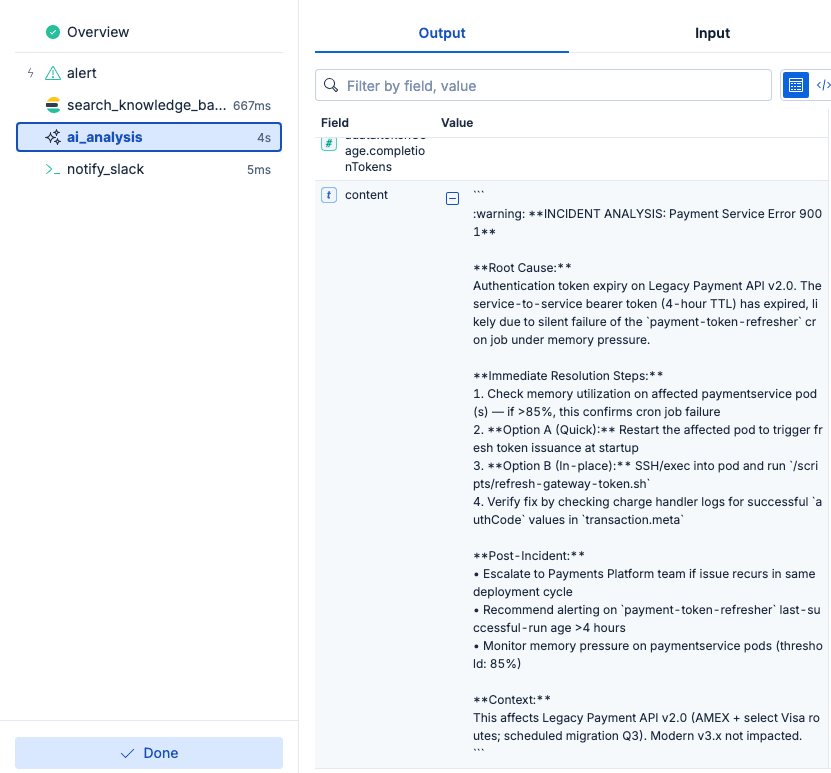This screenshot has width=831, height=773.
Task: Select the alert trigger row
Action: 82,73
